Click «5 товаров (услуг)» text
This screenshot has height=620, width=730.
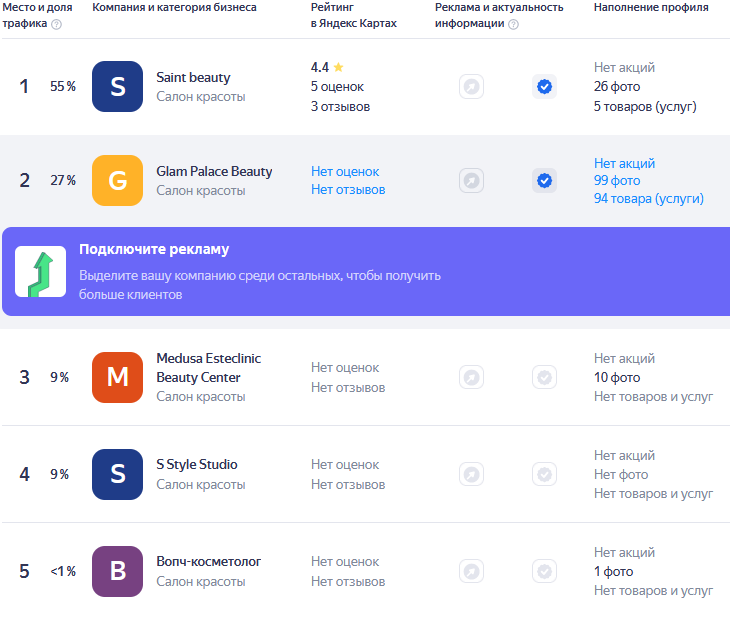click(645, 107)
